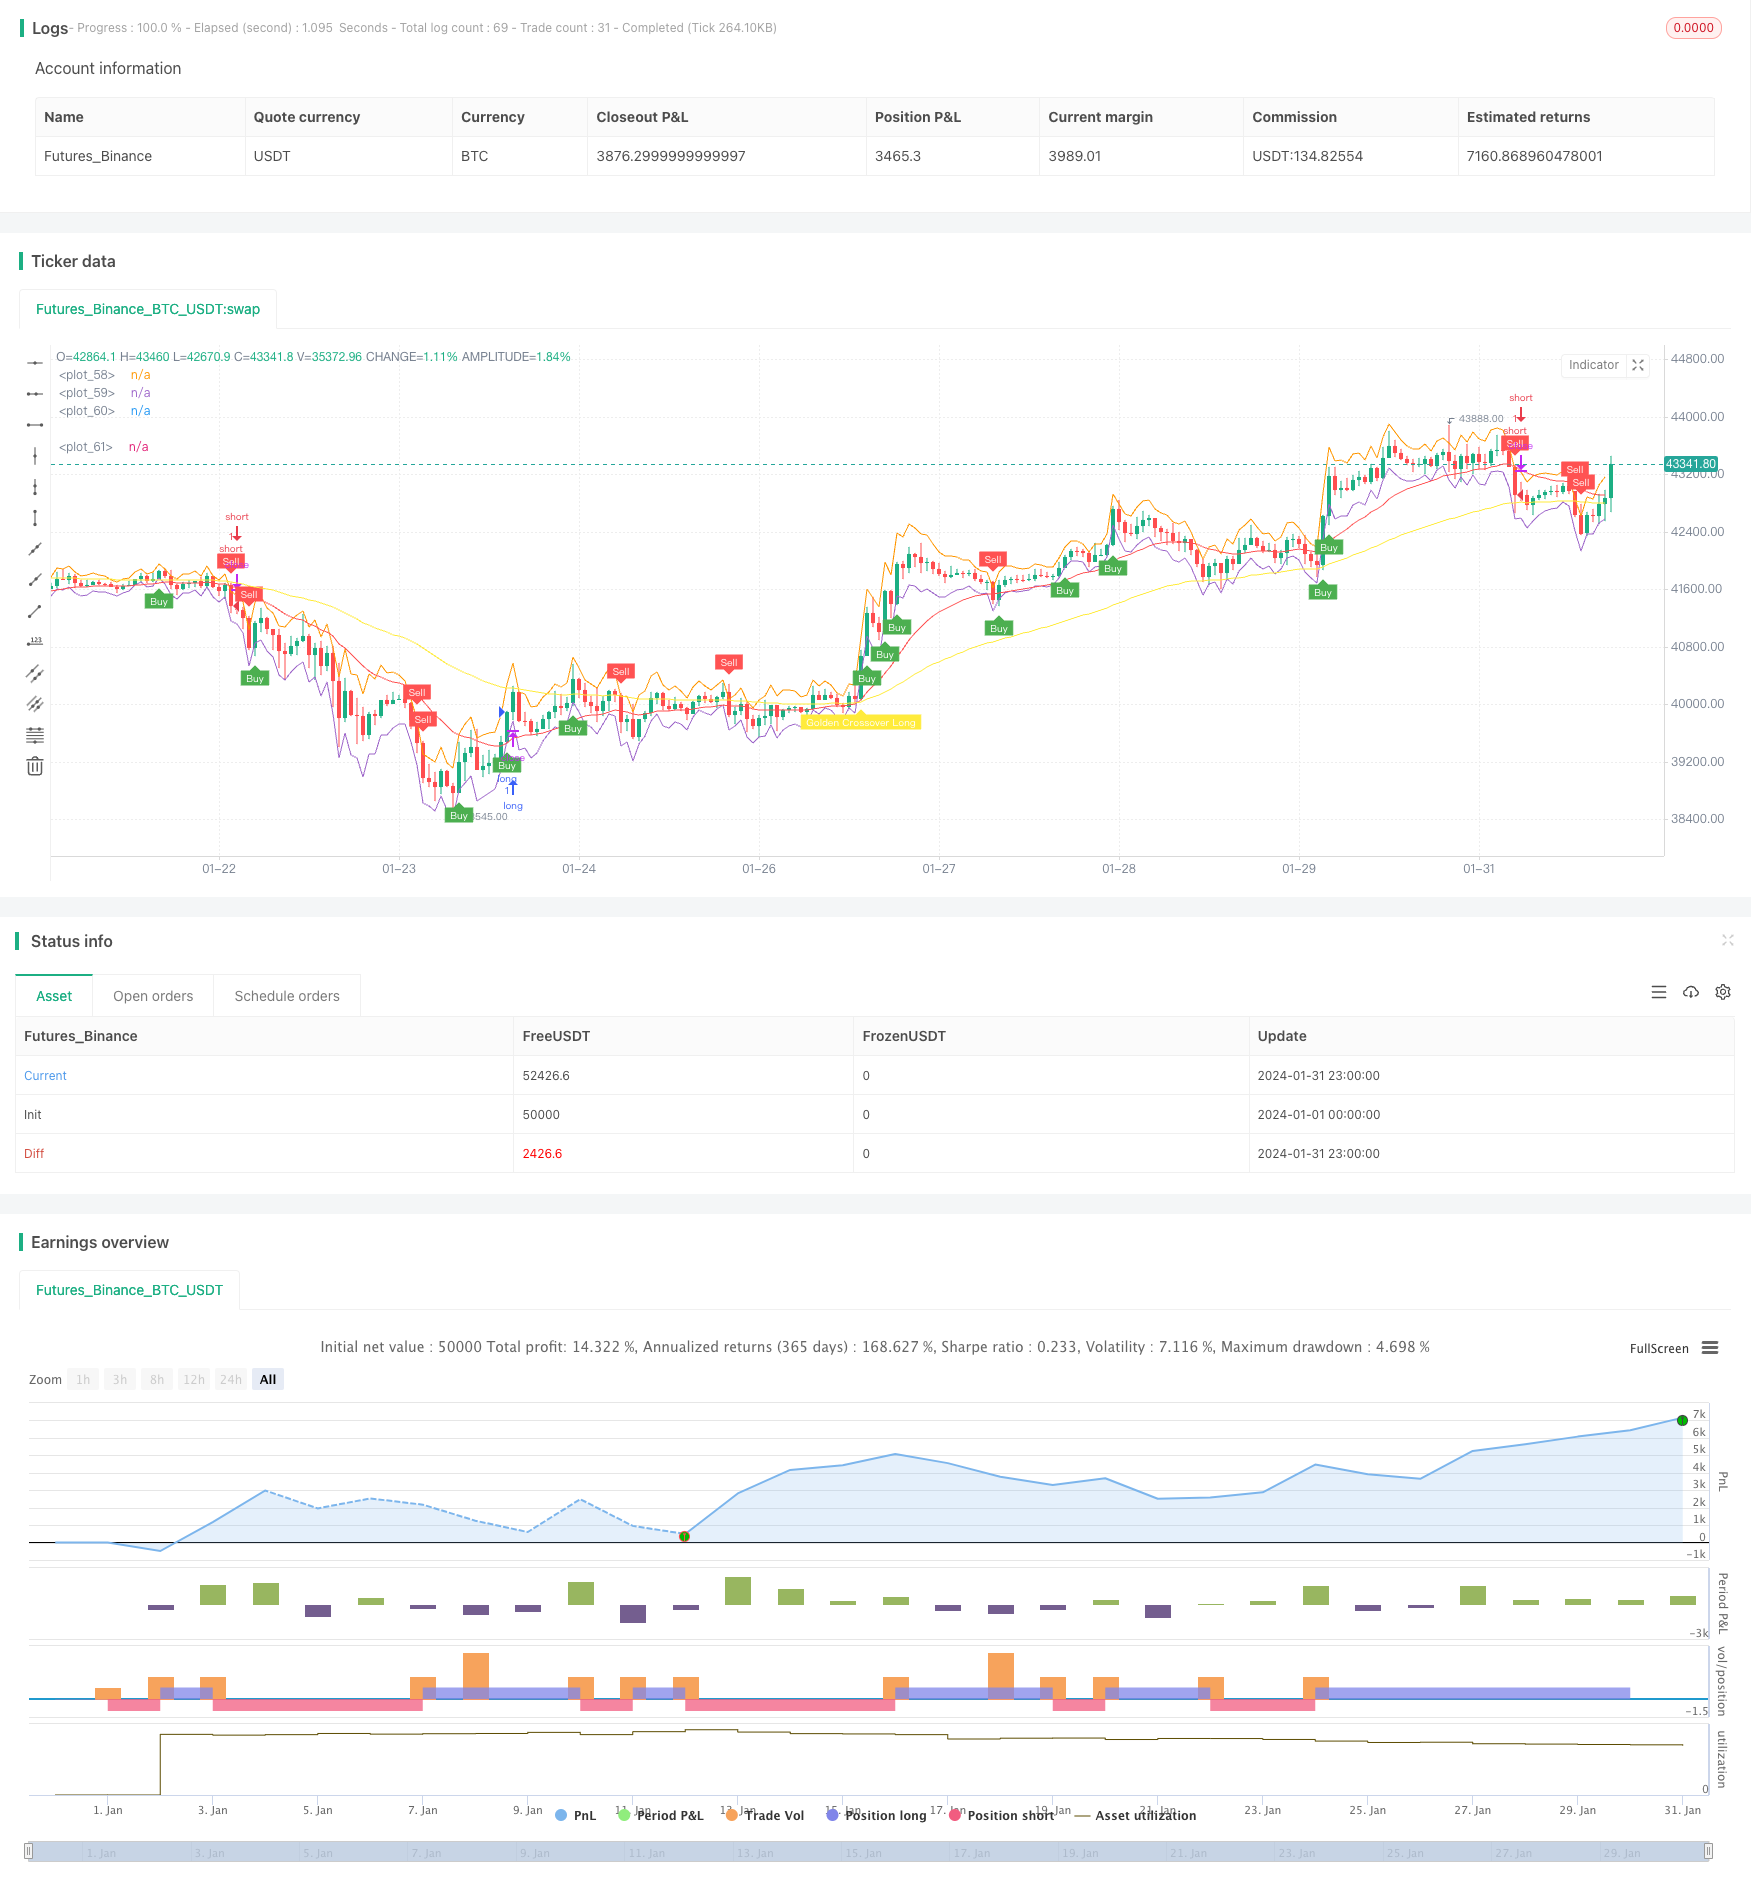
Task: Click the FreeUSDT value 52426.6
Action: [x=546, y=1075]
